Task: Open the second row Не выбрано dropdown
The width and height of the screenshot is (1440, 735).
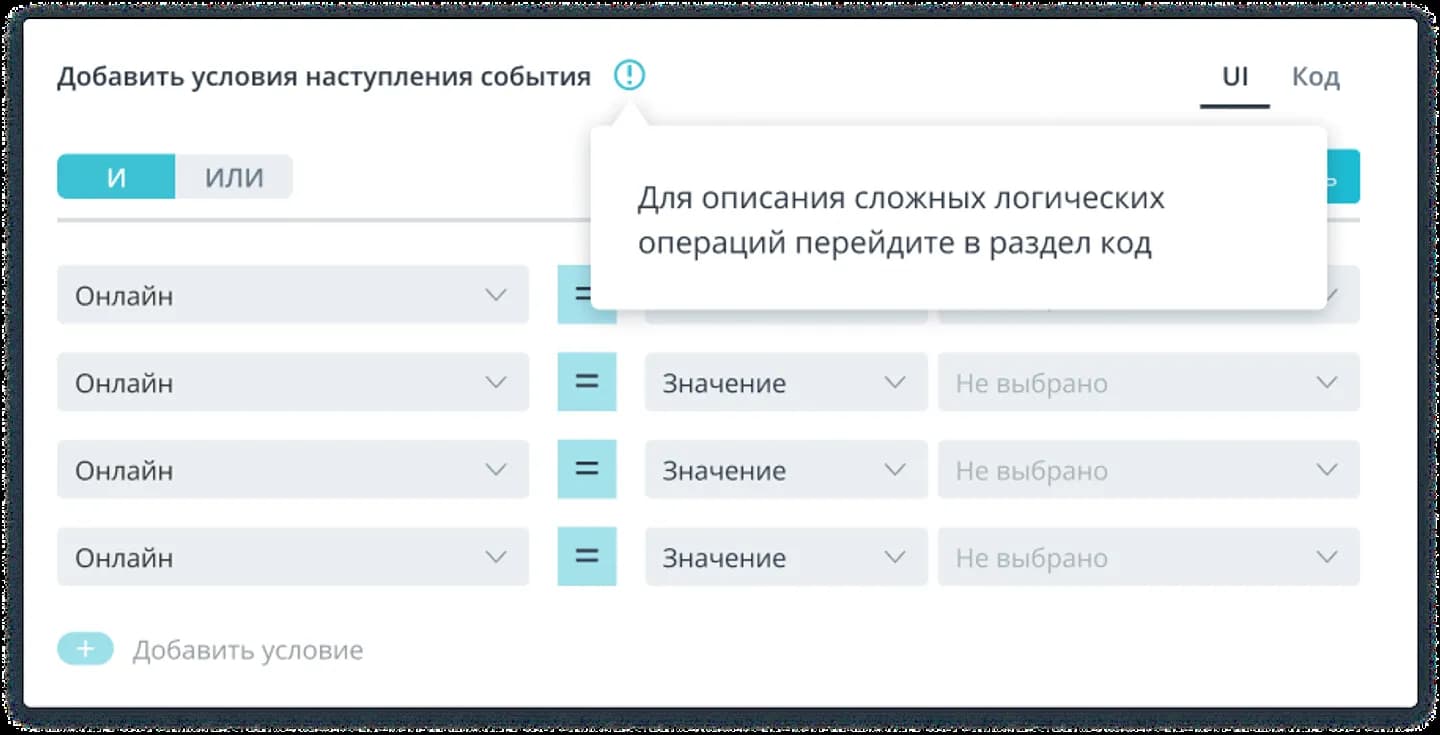Action: tap(1149, 382)
